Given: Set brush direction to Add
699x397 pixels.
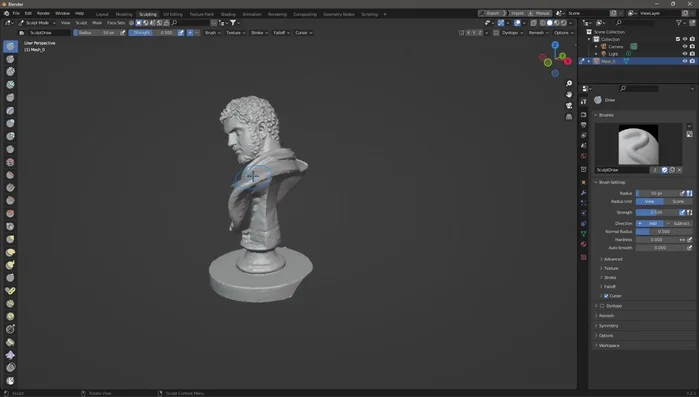Looking at the screenshot, I should (650, 223).
